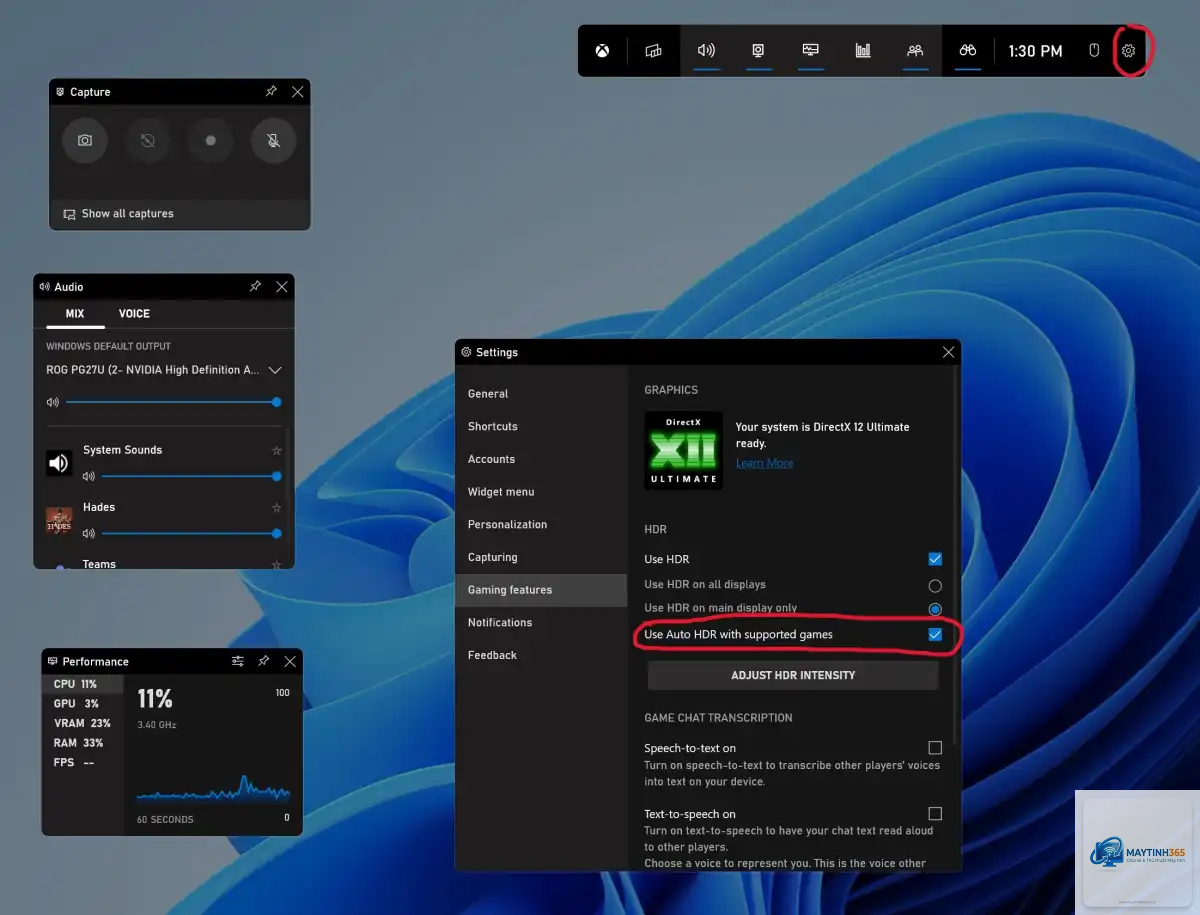The width and height of the screenshot is (1200, 915).
Task: Toggle the Performance widget from the Game Bar
Action: [x=811, y=51]
